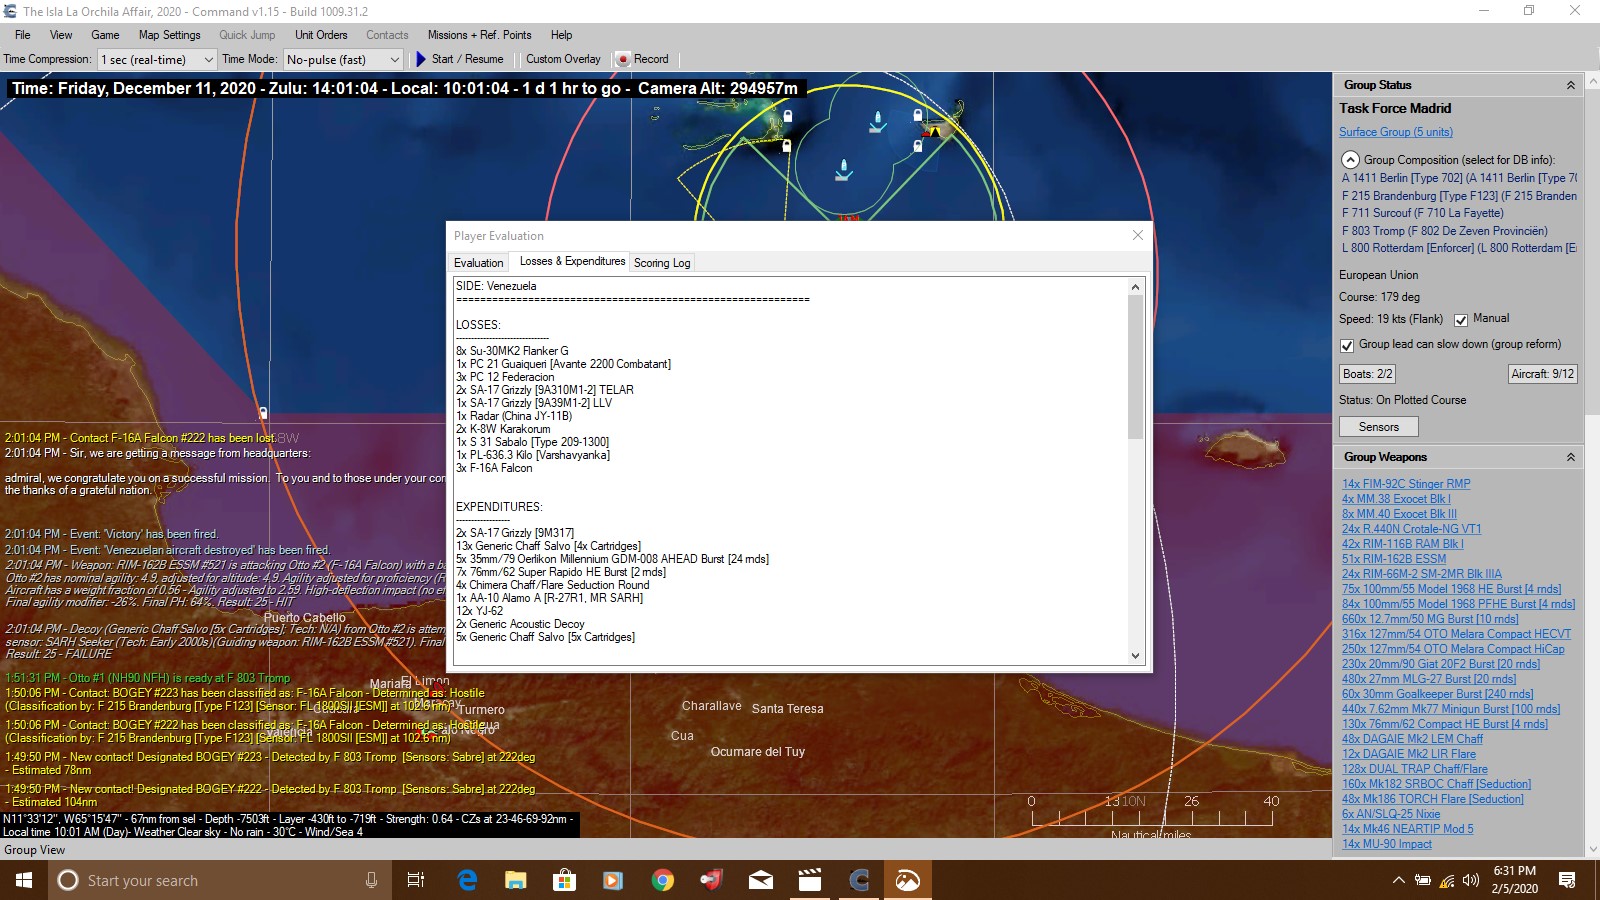
Task: Open the 14x MU-90 Impact weapon link
Action: [x=1387, y=844]
